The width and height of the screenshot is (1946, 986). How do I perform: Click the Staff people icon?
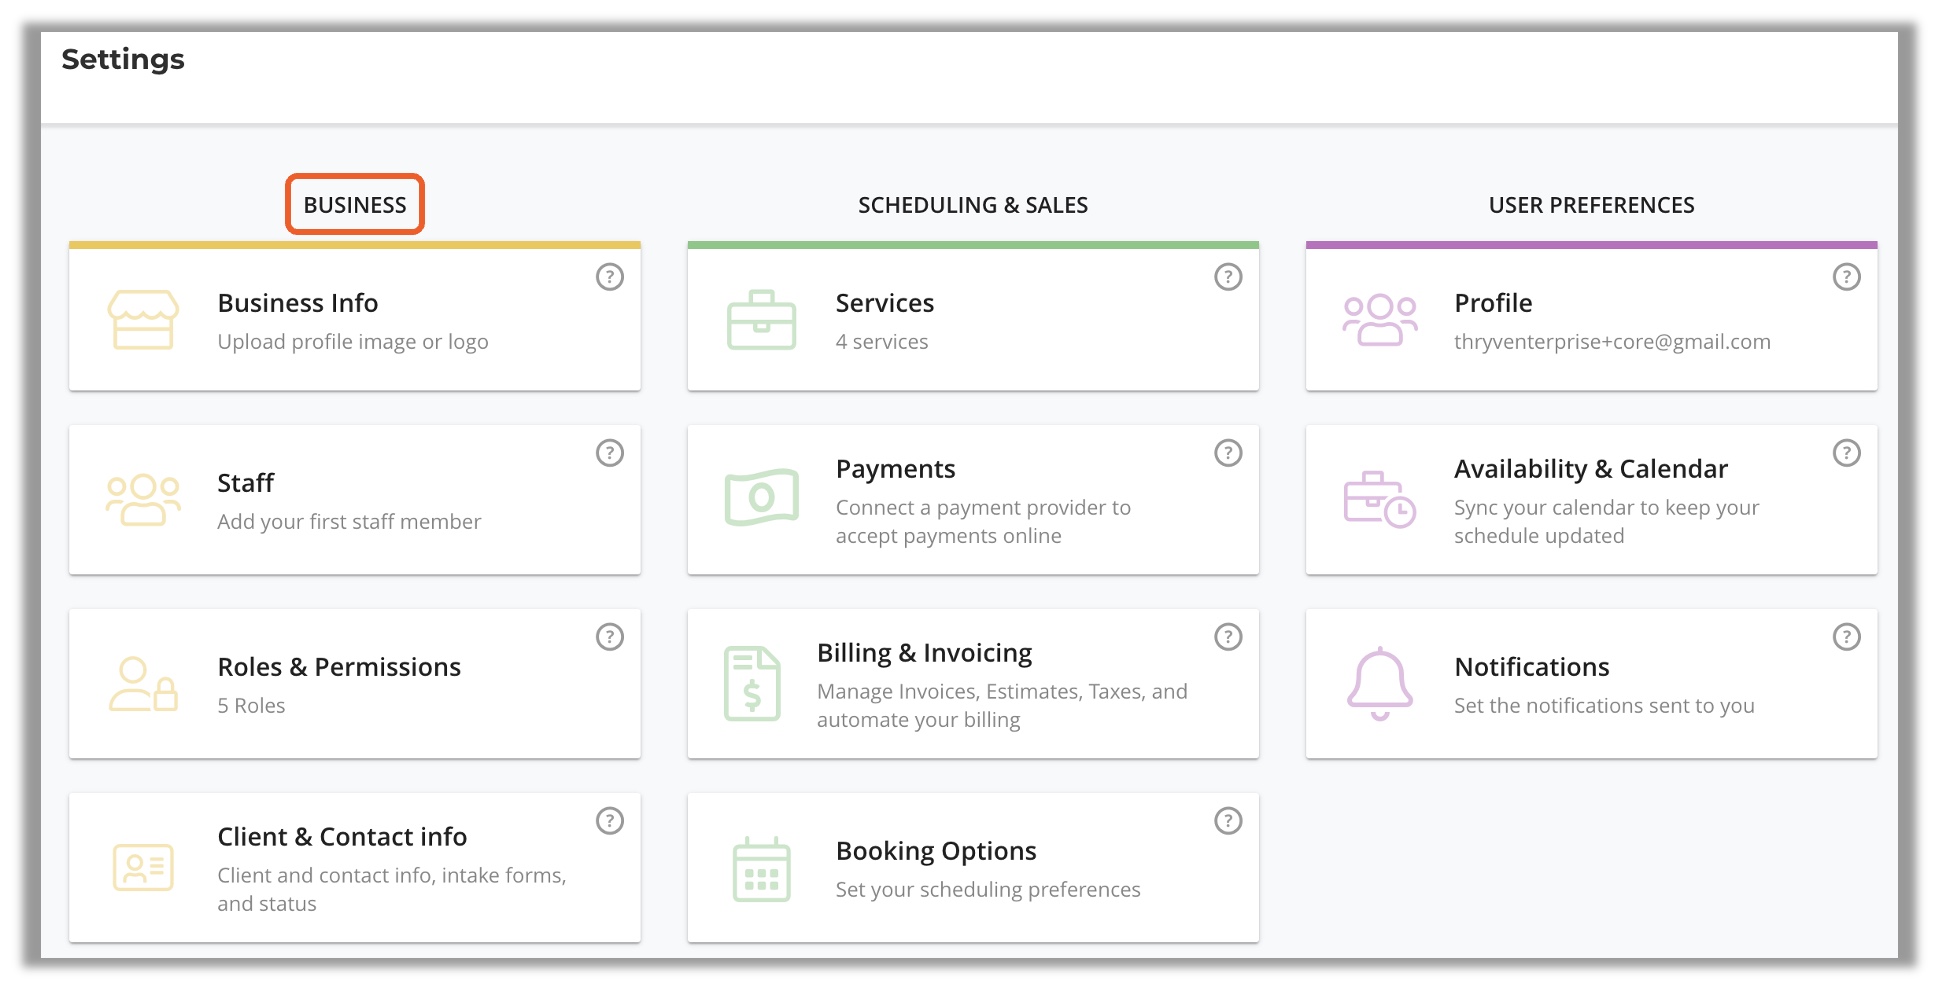[143, 500]
